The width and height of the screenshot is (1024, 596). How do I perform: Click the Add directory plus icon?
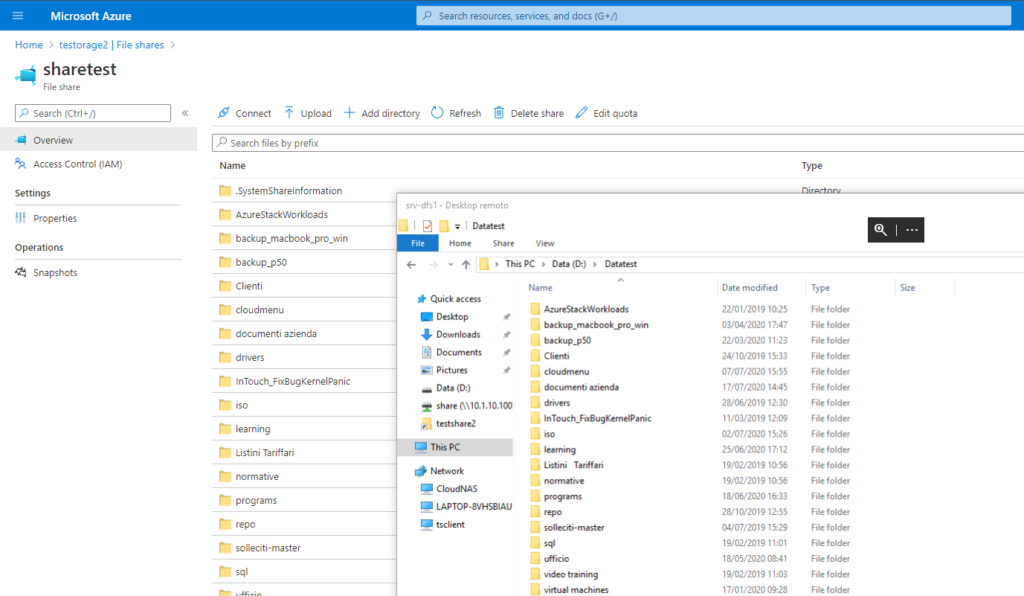click(349, 113)
